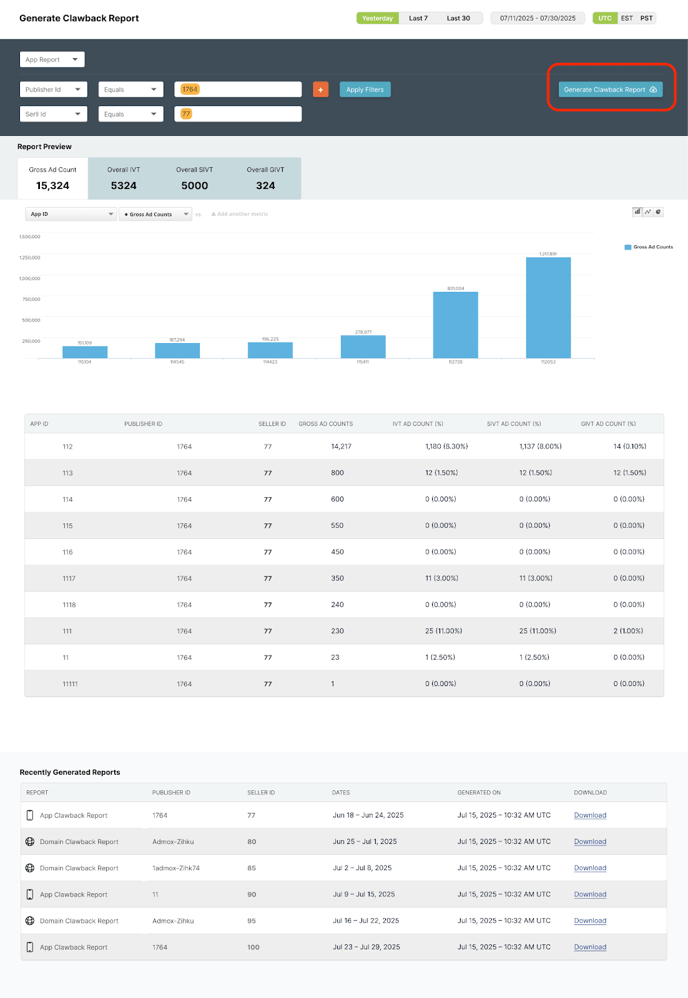Click the phone icon for Jun 18 report
This screenshot has height=998, width=688.
coord(30,815)
